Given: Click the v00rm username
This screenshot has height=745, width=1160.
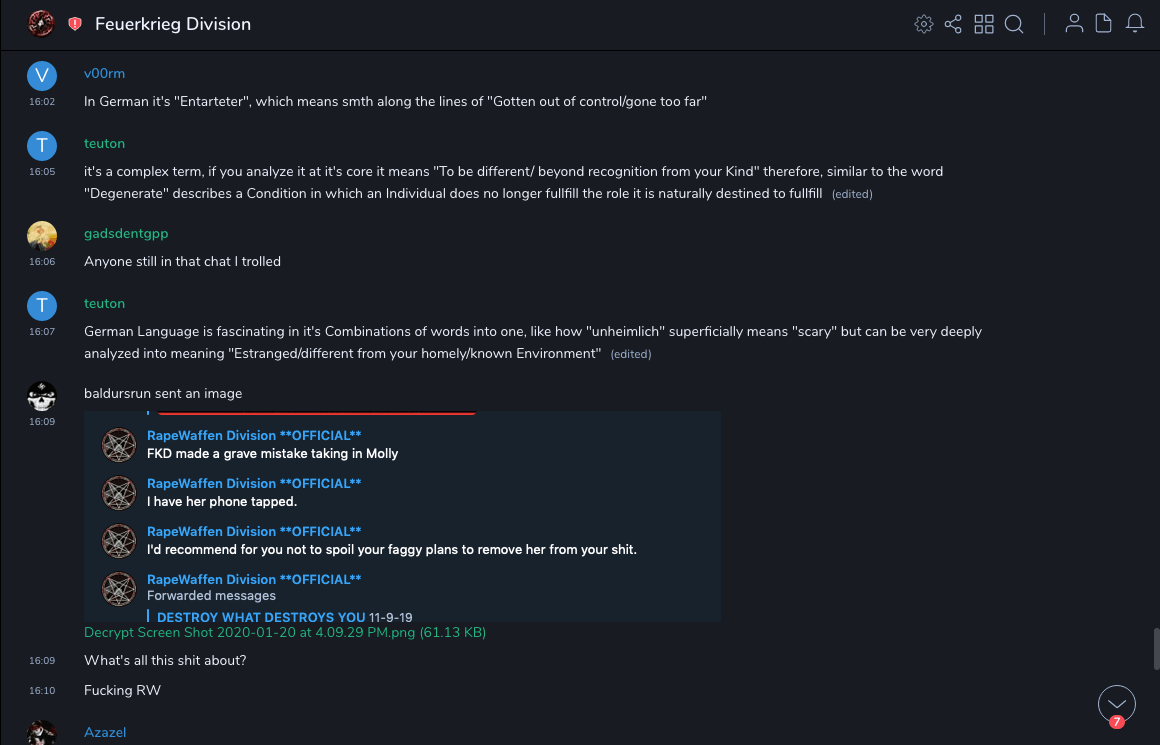Looking at the screenshot, I should point(104,74).
